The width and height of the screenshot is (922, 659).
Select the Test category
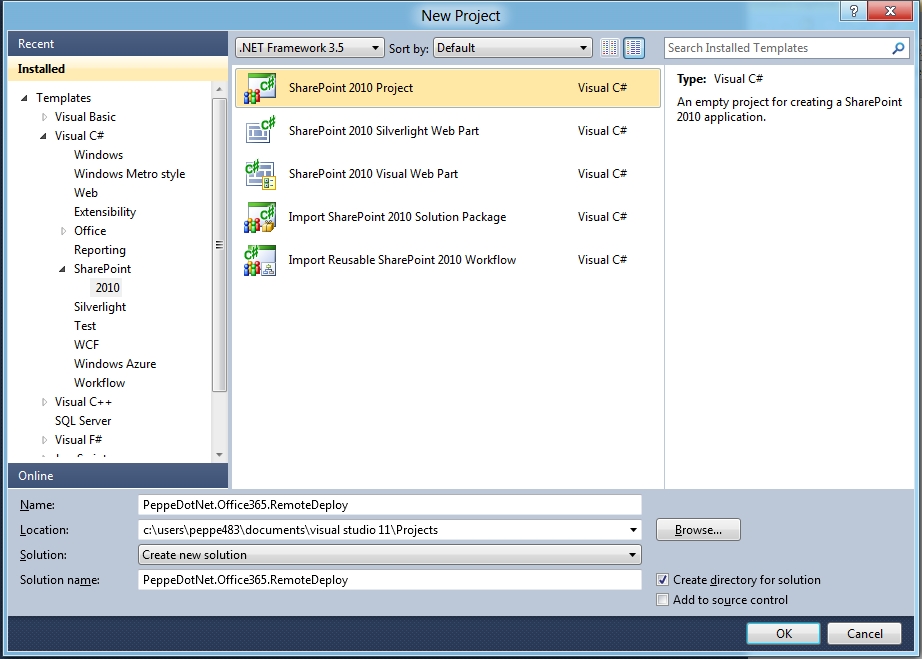pos(85,326)
